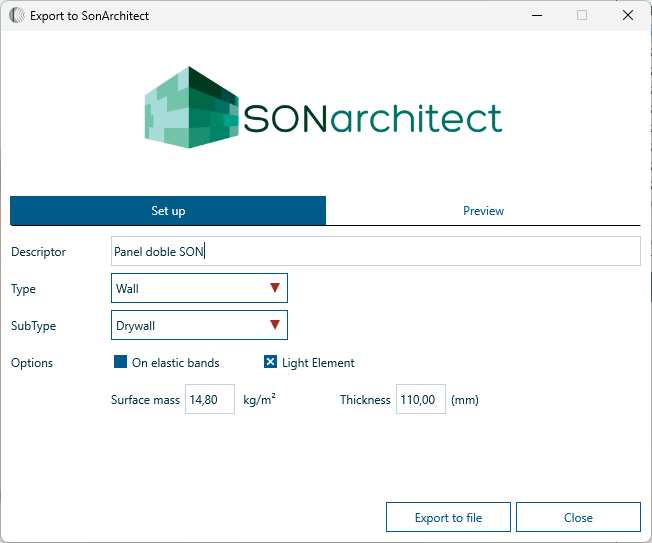Click the SonArchitect app icon in title bar
The width and height of the screenshot is (652, 543).
pyautogui.click(x=17, y=16)
